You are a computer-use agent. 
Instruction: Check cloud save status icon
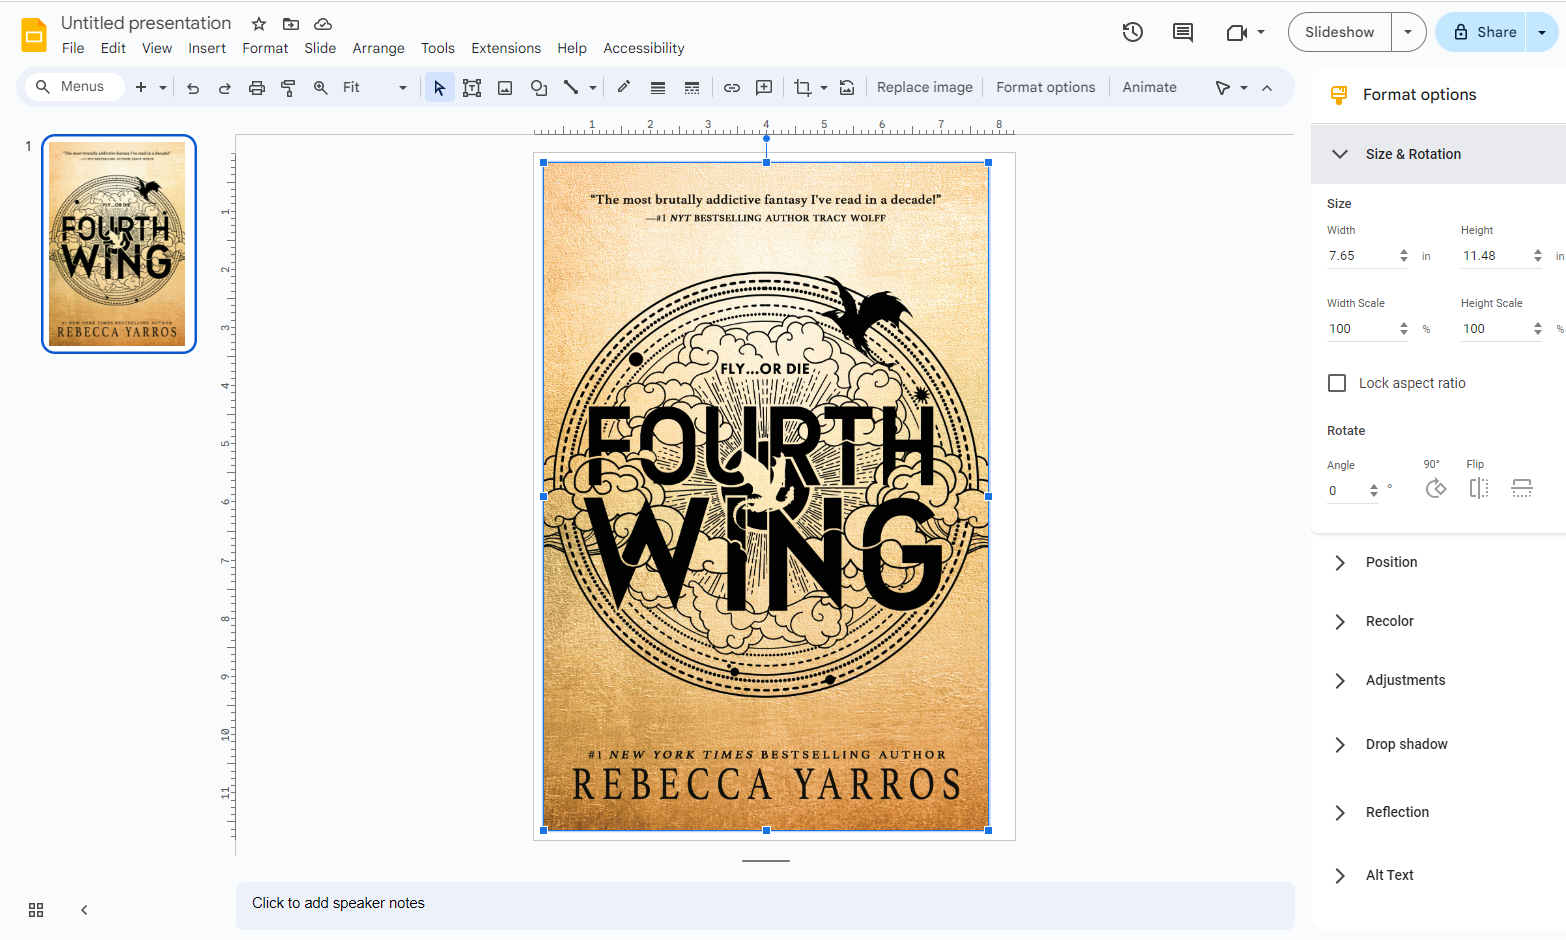click(323, 24)
